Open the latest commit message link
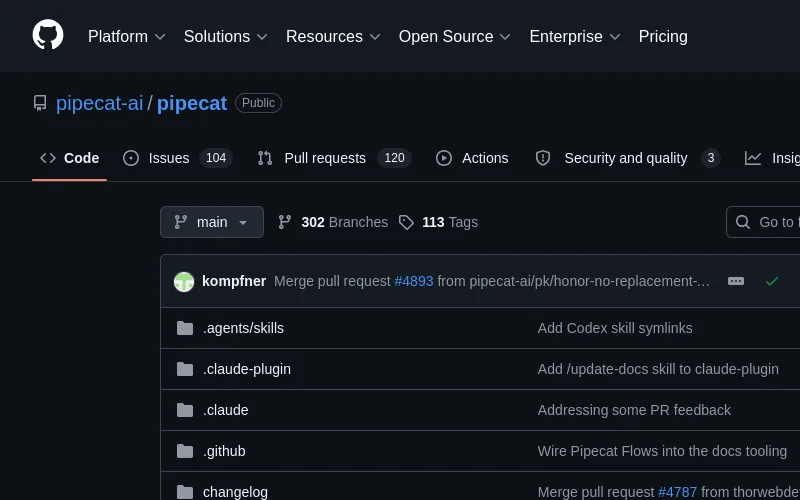Viewport: 800px width, 500px height. [491, 281]
